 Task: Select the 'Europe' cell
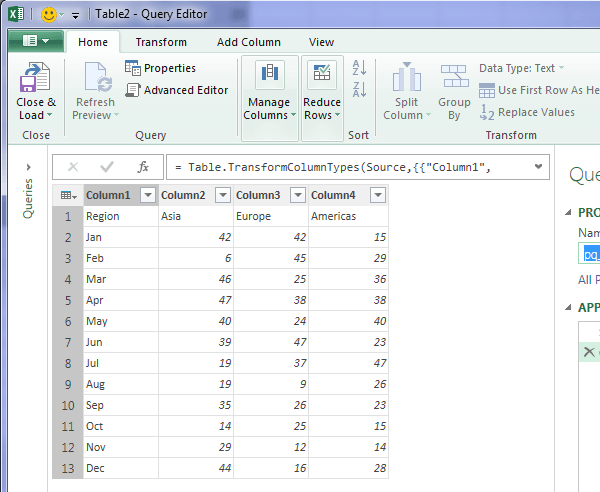pyautogui.click(x=271, y=216)
